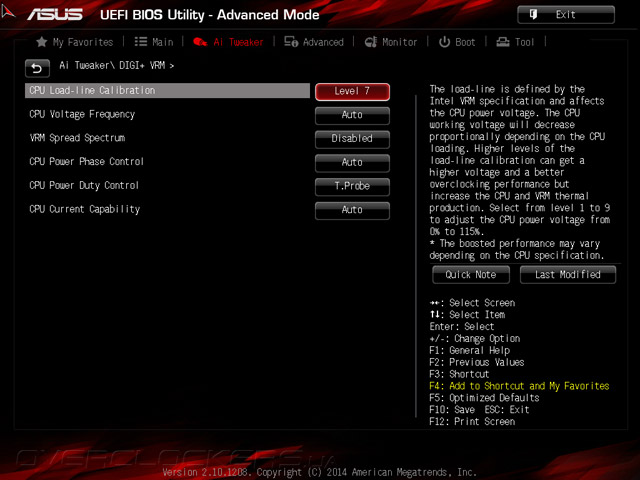Open CPU Power Duty Control T.Probe dropdown
The height and width of the screenshot is (480, 640).
[352, 187]
